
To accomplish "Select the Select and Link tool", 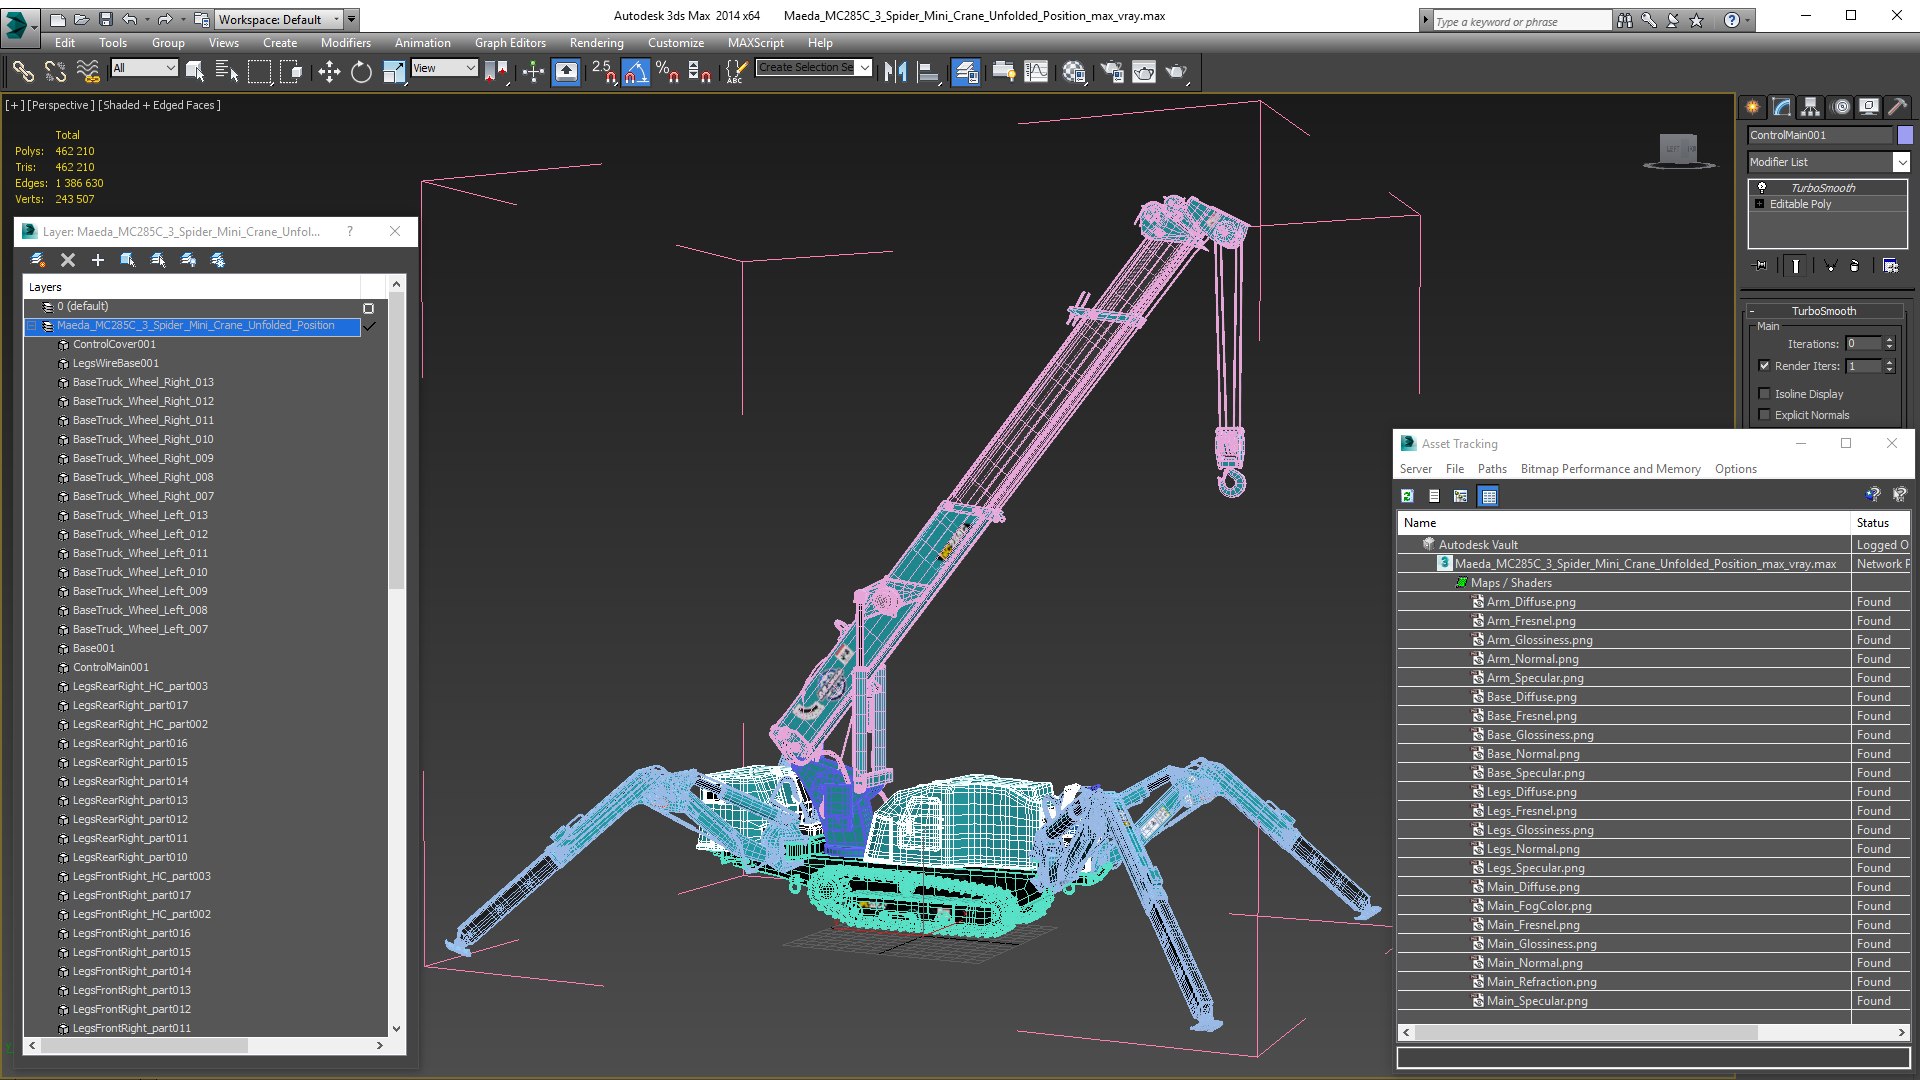I will pyautogui.click(x=23, y=71).
